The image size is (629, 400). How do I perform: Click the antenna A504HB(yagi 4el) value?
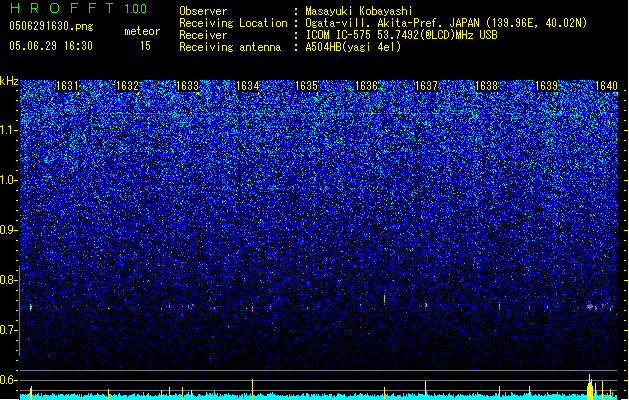(x=353, y=47)
